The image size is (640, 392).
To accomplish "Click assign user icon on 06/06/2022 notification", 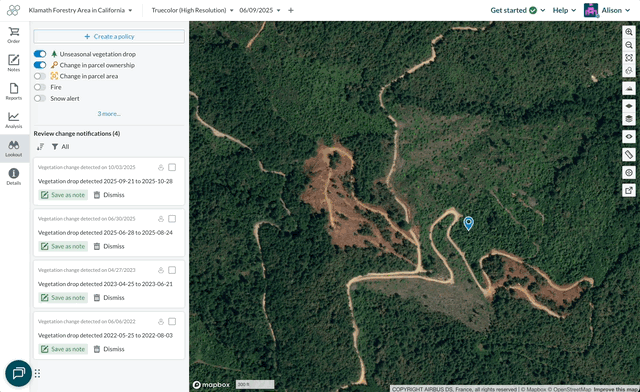I will click(161, 322).
